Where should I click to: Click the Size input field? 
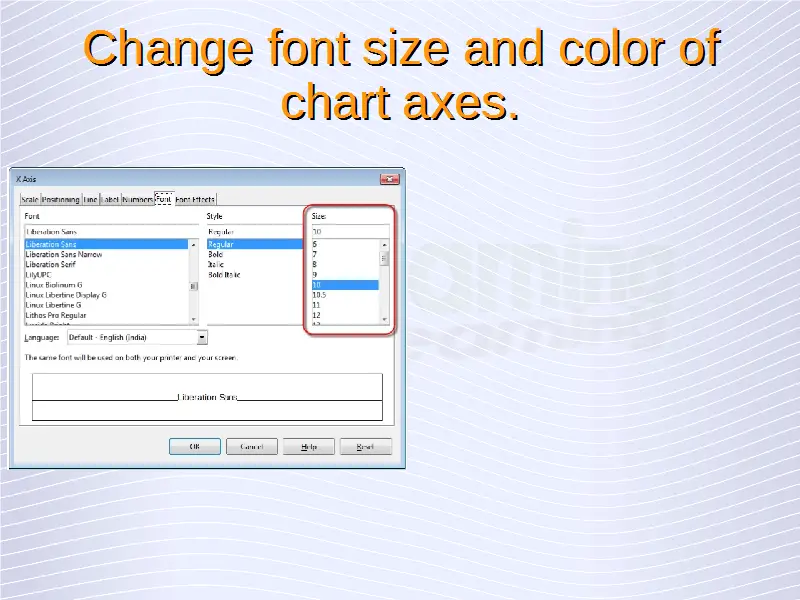pos(349,231)
